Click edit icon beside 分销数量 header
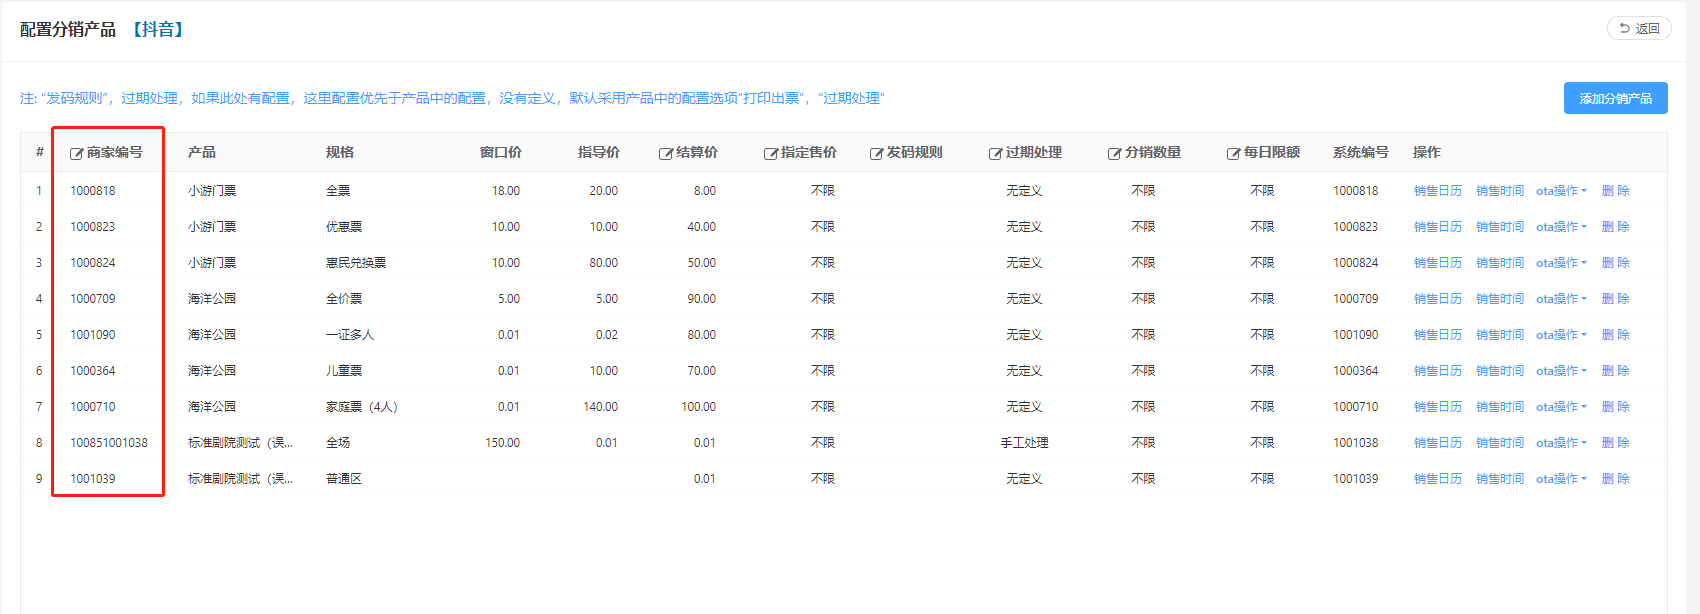The image size is (1700, 614). pyautogui.click(x=1114, y=153)
